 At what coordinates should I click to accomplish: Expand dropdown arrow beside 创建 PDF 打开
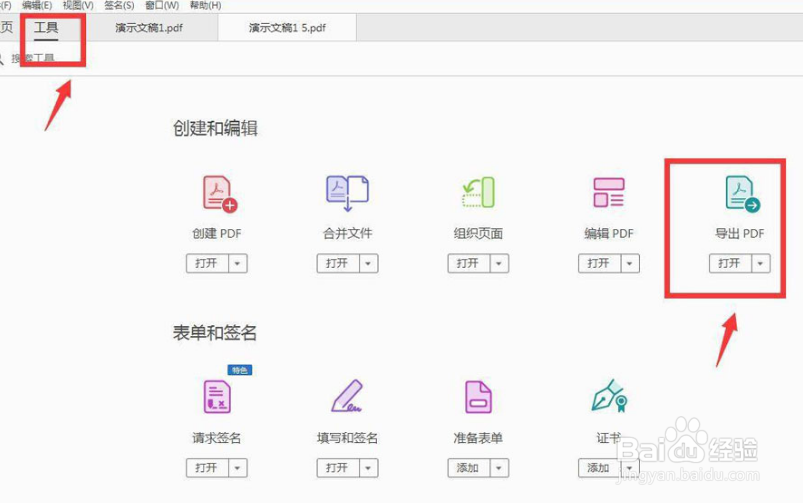pos(238,263)
